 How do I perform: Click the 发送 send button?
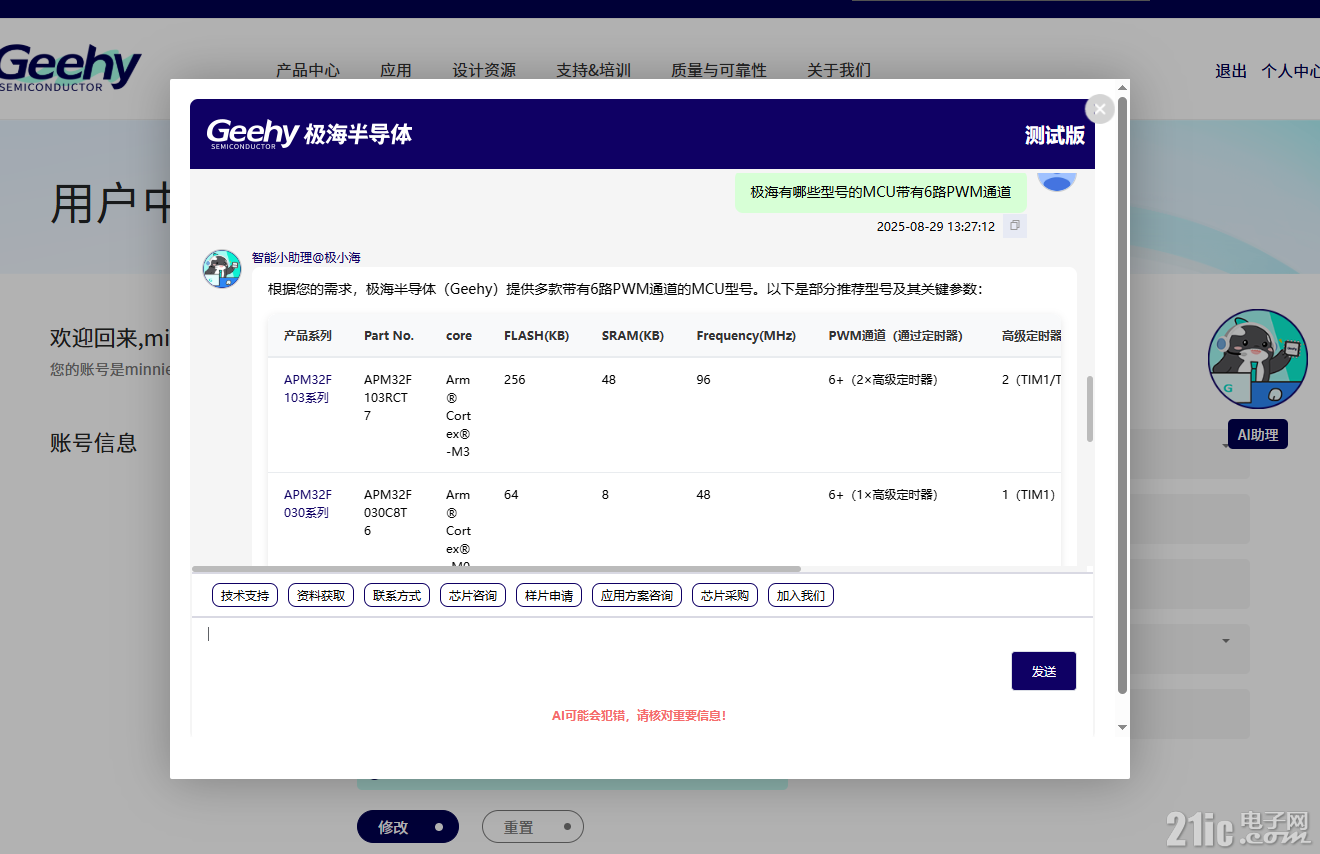[x=1044, y=671]
